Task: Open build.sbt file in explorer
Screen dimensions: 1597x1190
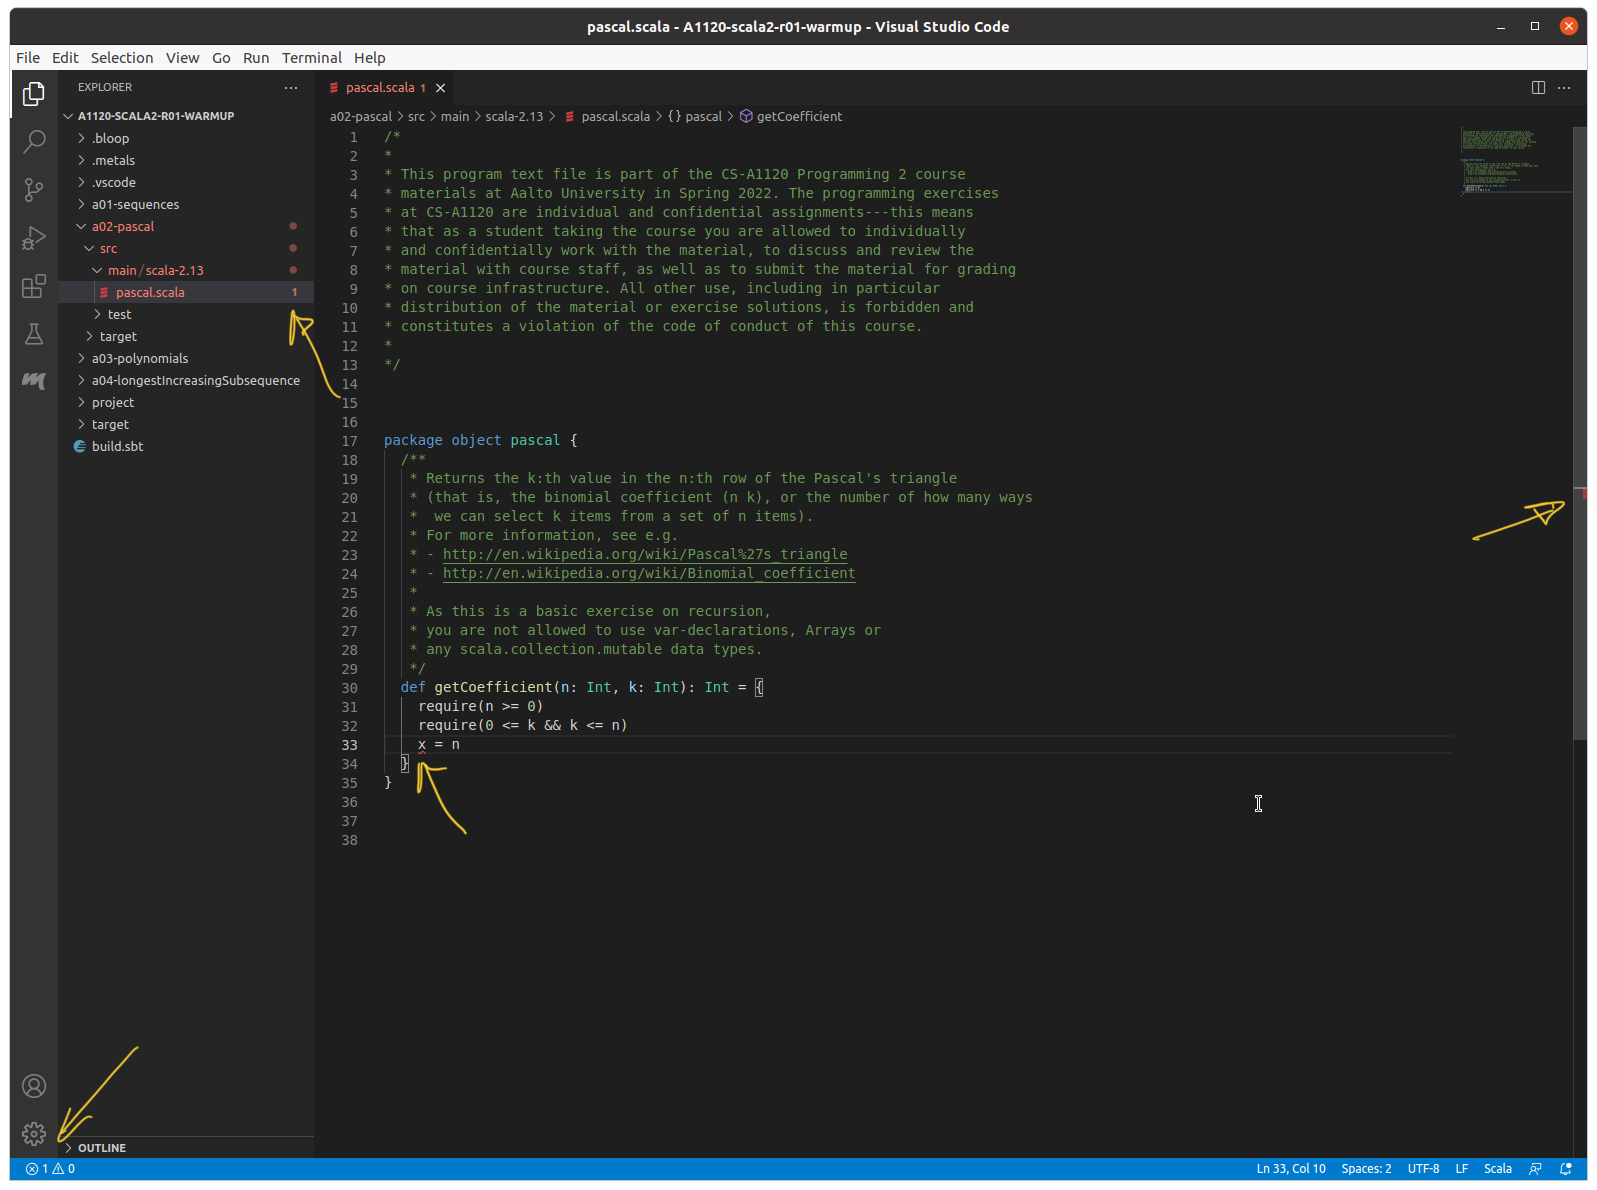Action: [117, 446]
